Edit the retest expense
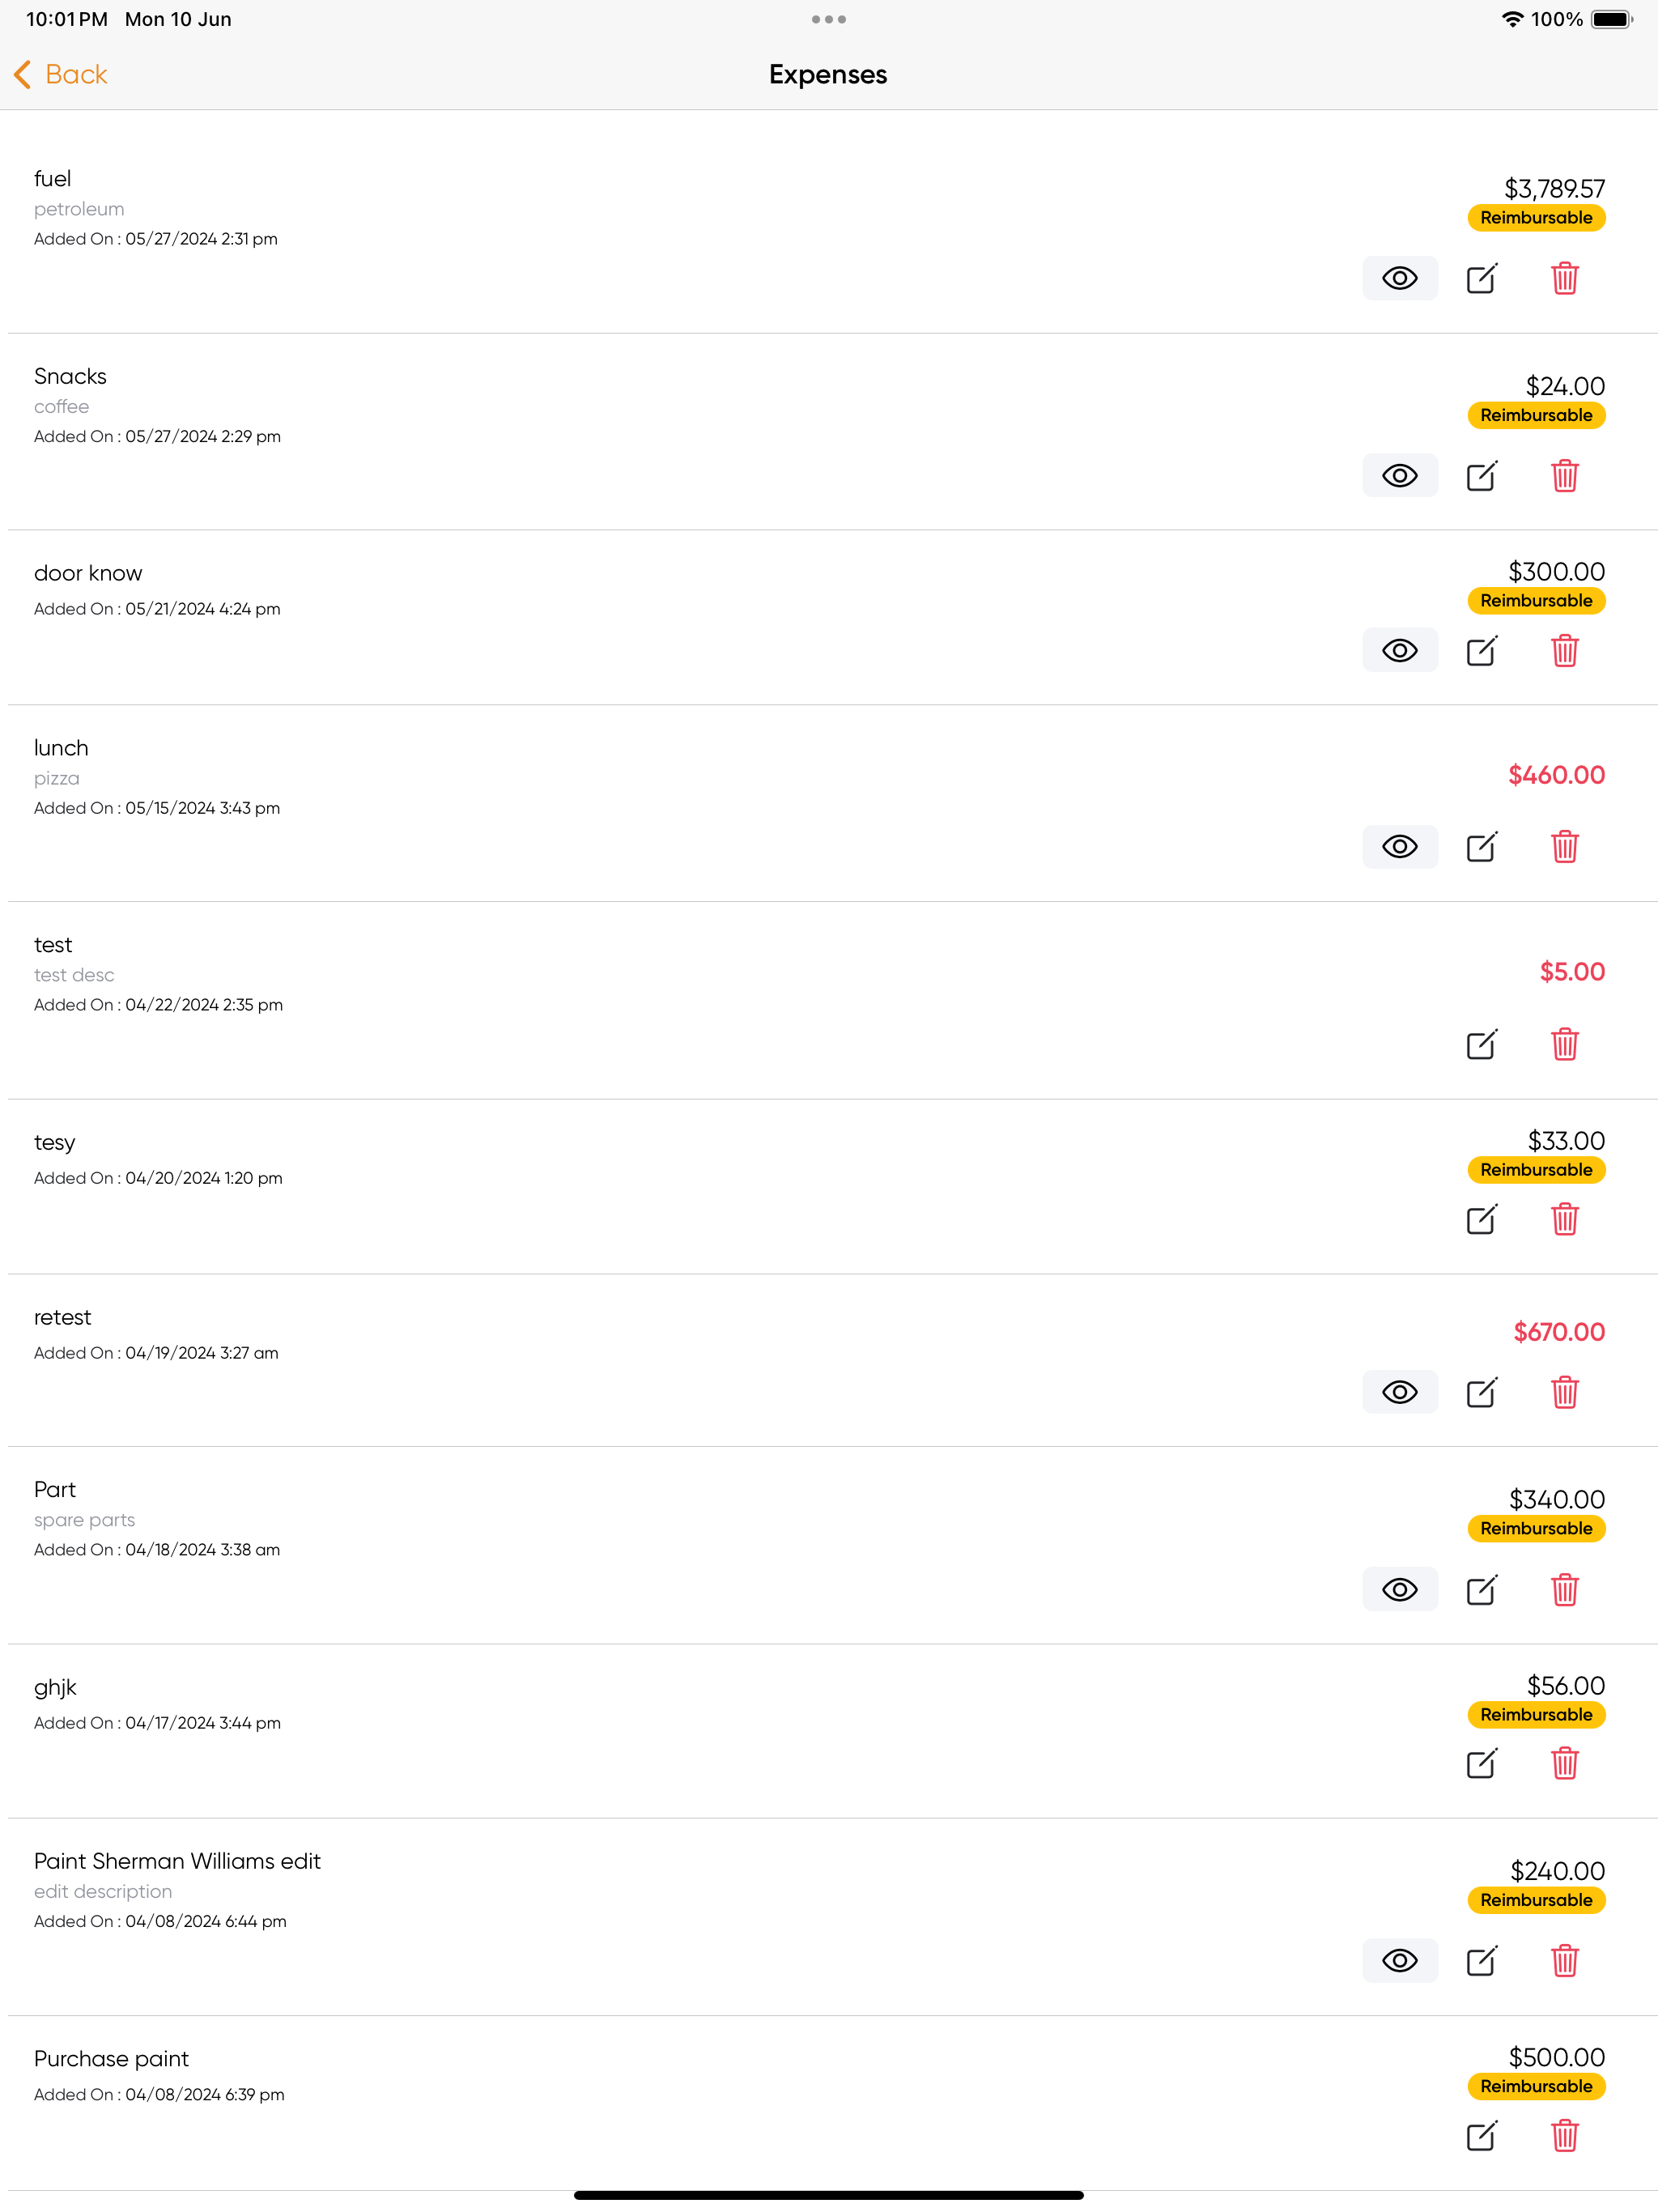This screenshot has width=1658, height=2212. point(1481,1391)
